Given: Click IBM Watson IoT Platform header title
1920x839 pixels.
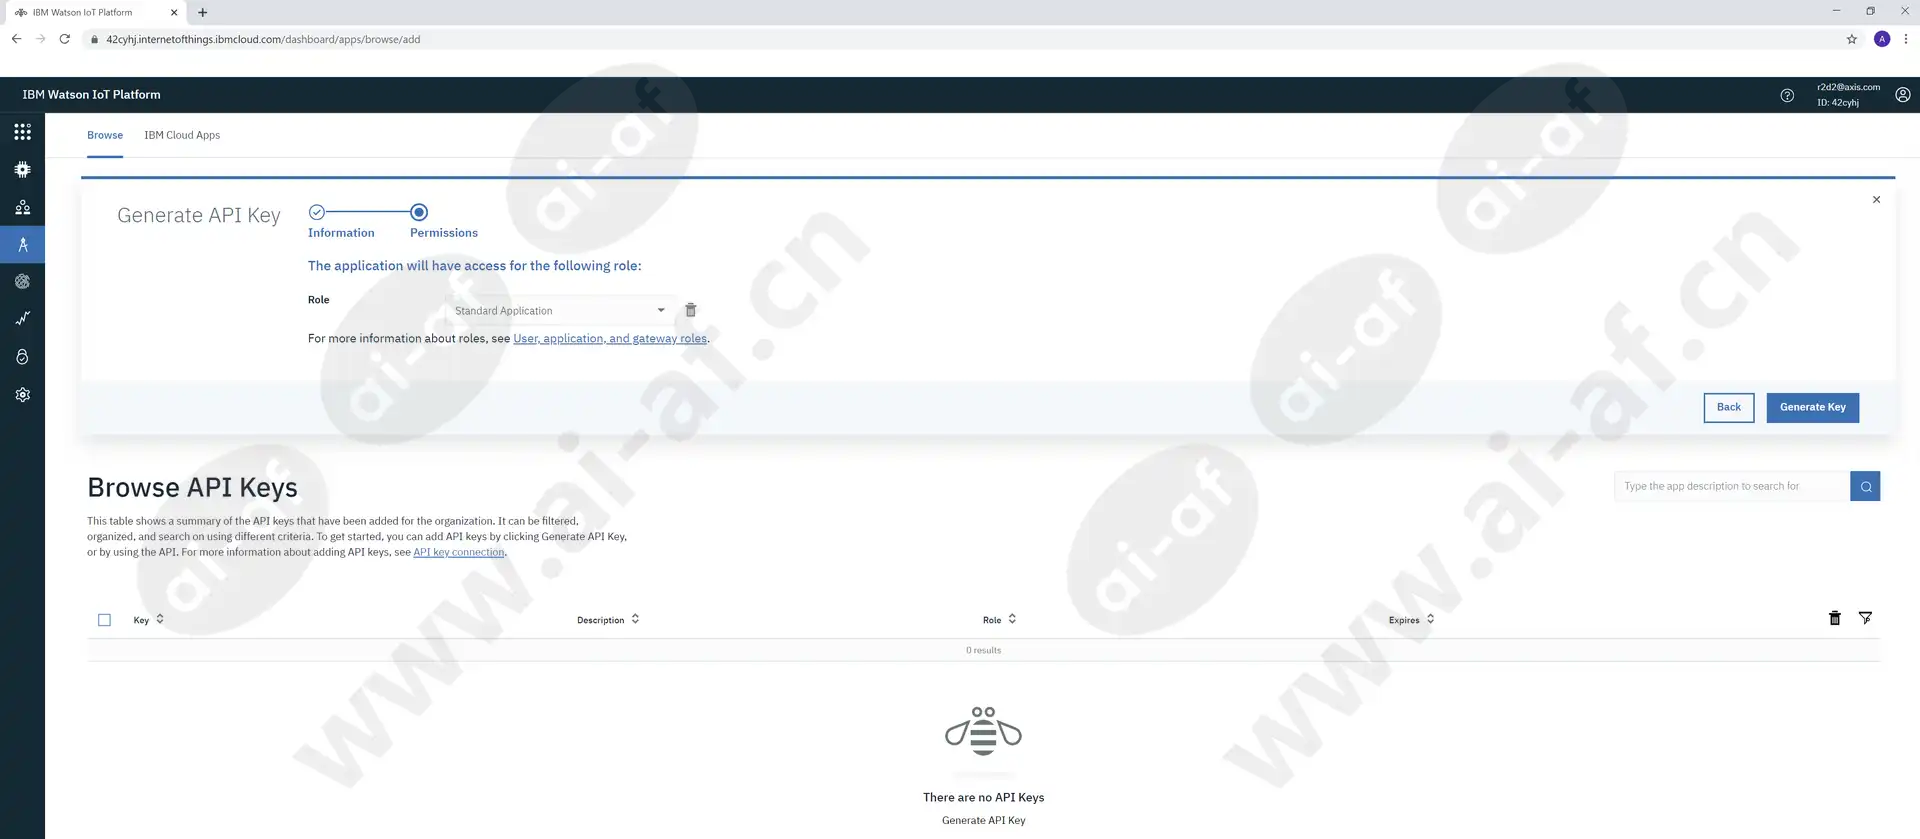Looking at the screenshot, I should (x=91, y=95).
